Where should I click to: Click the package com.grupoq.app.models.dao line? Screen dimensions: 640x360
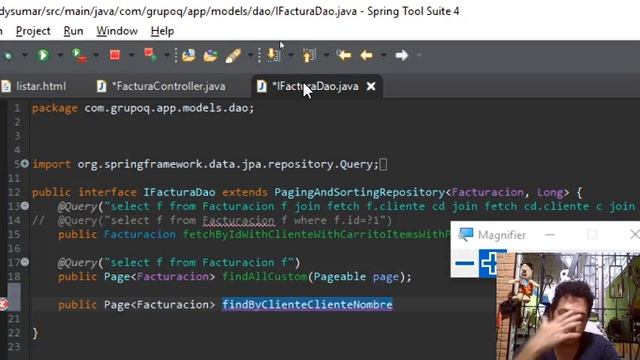143,108
